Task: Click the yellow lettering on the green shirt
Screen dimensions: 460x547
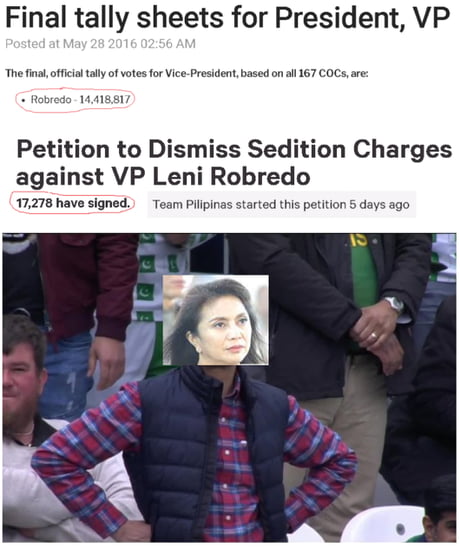Action: tap(359, 240)
